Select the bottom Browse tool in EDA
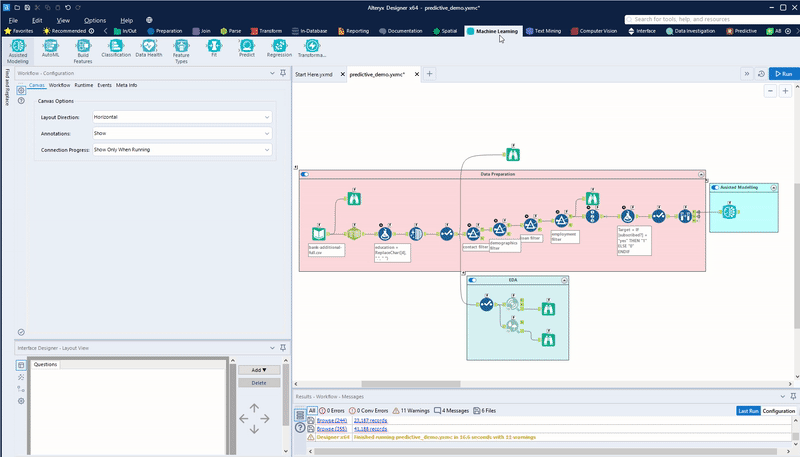 click(548, 340)
